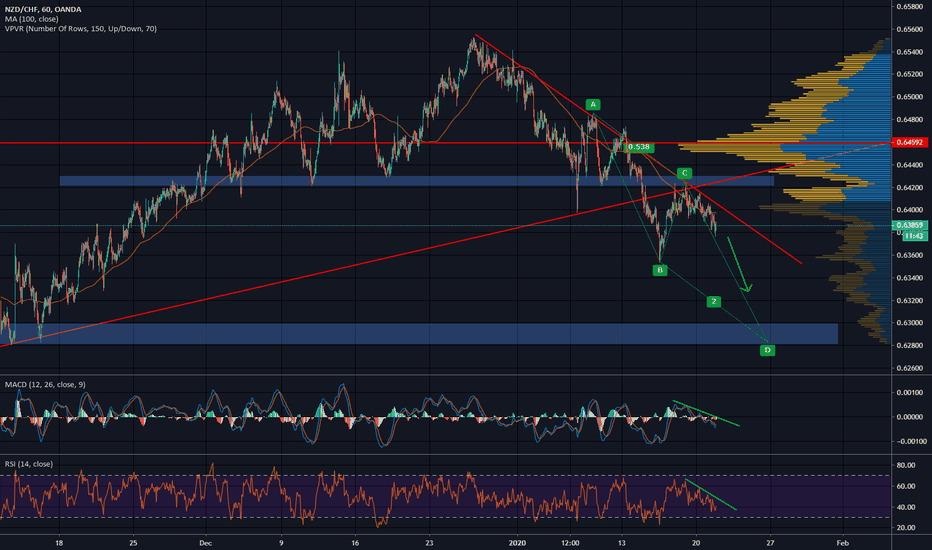Click the 11:43 candle countdown label

(x=911, y=235)
